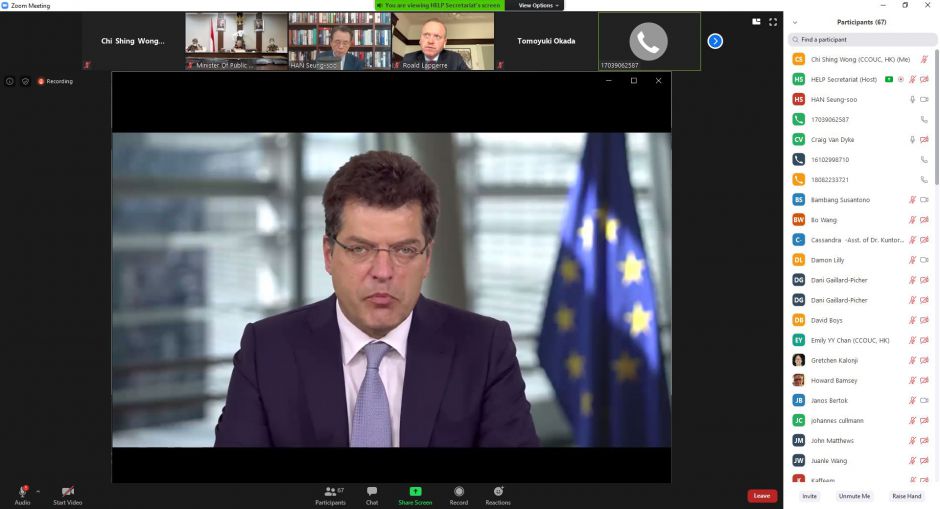This screenshot has width=940, height=509.
Task: Open the Chat panel
Action: (x=372, y=492)
